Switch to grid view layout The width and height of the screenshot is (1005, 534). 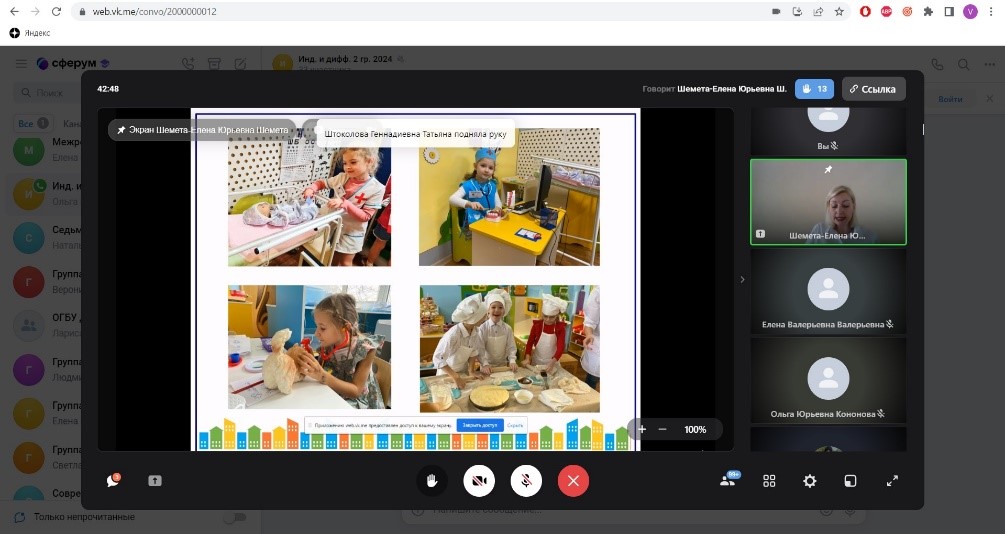pos(769,481)
